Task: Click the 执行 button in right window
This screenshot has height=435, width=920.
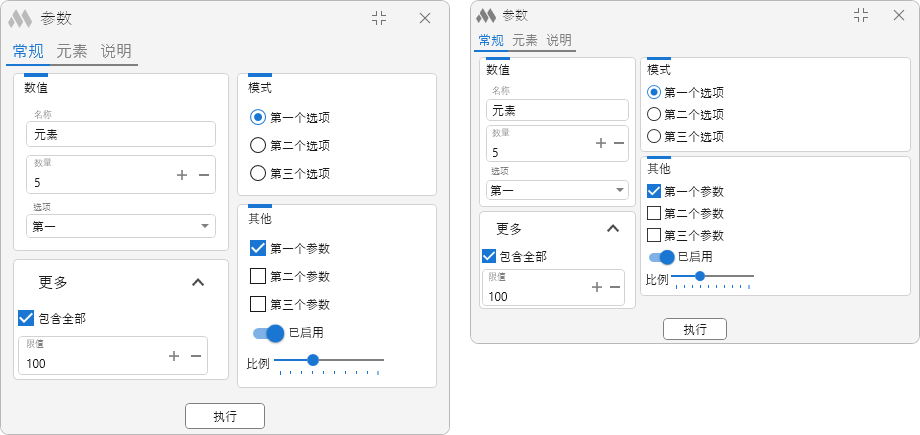Action: pyautogui.click(x=695, y=329)
